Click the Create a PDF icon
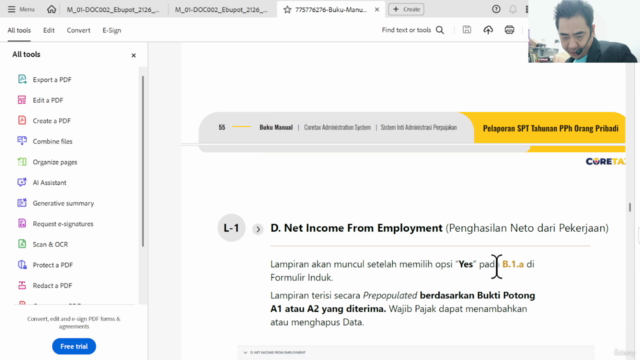Image resolution: width=640 pixels, height=360 pixels. (22, 120)
